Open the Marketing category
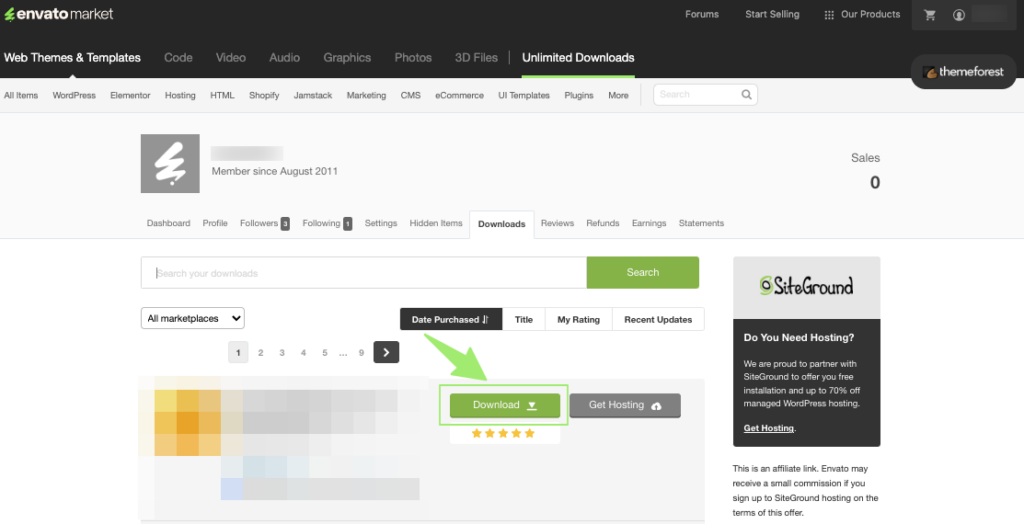Image resolution: width=1024 pixels, height=524 pixels. 366,95
